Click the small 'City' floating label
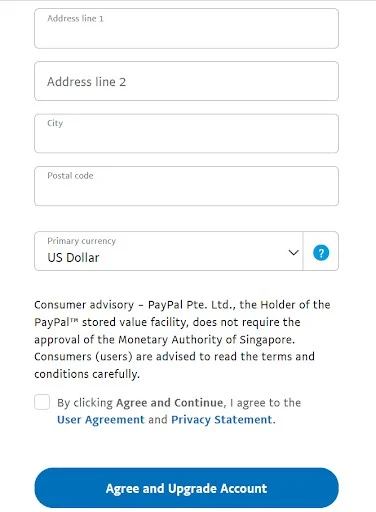376x512 pixels. coord(55,123)
